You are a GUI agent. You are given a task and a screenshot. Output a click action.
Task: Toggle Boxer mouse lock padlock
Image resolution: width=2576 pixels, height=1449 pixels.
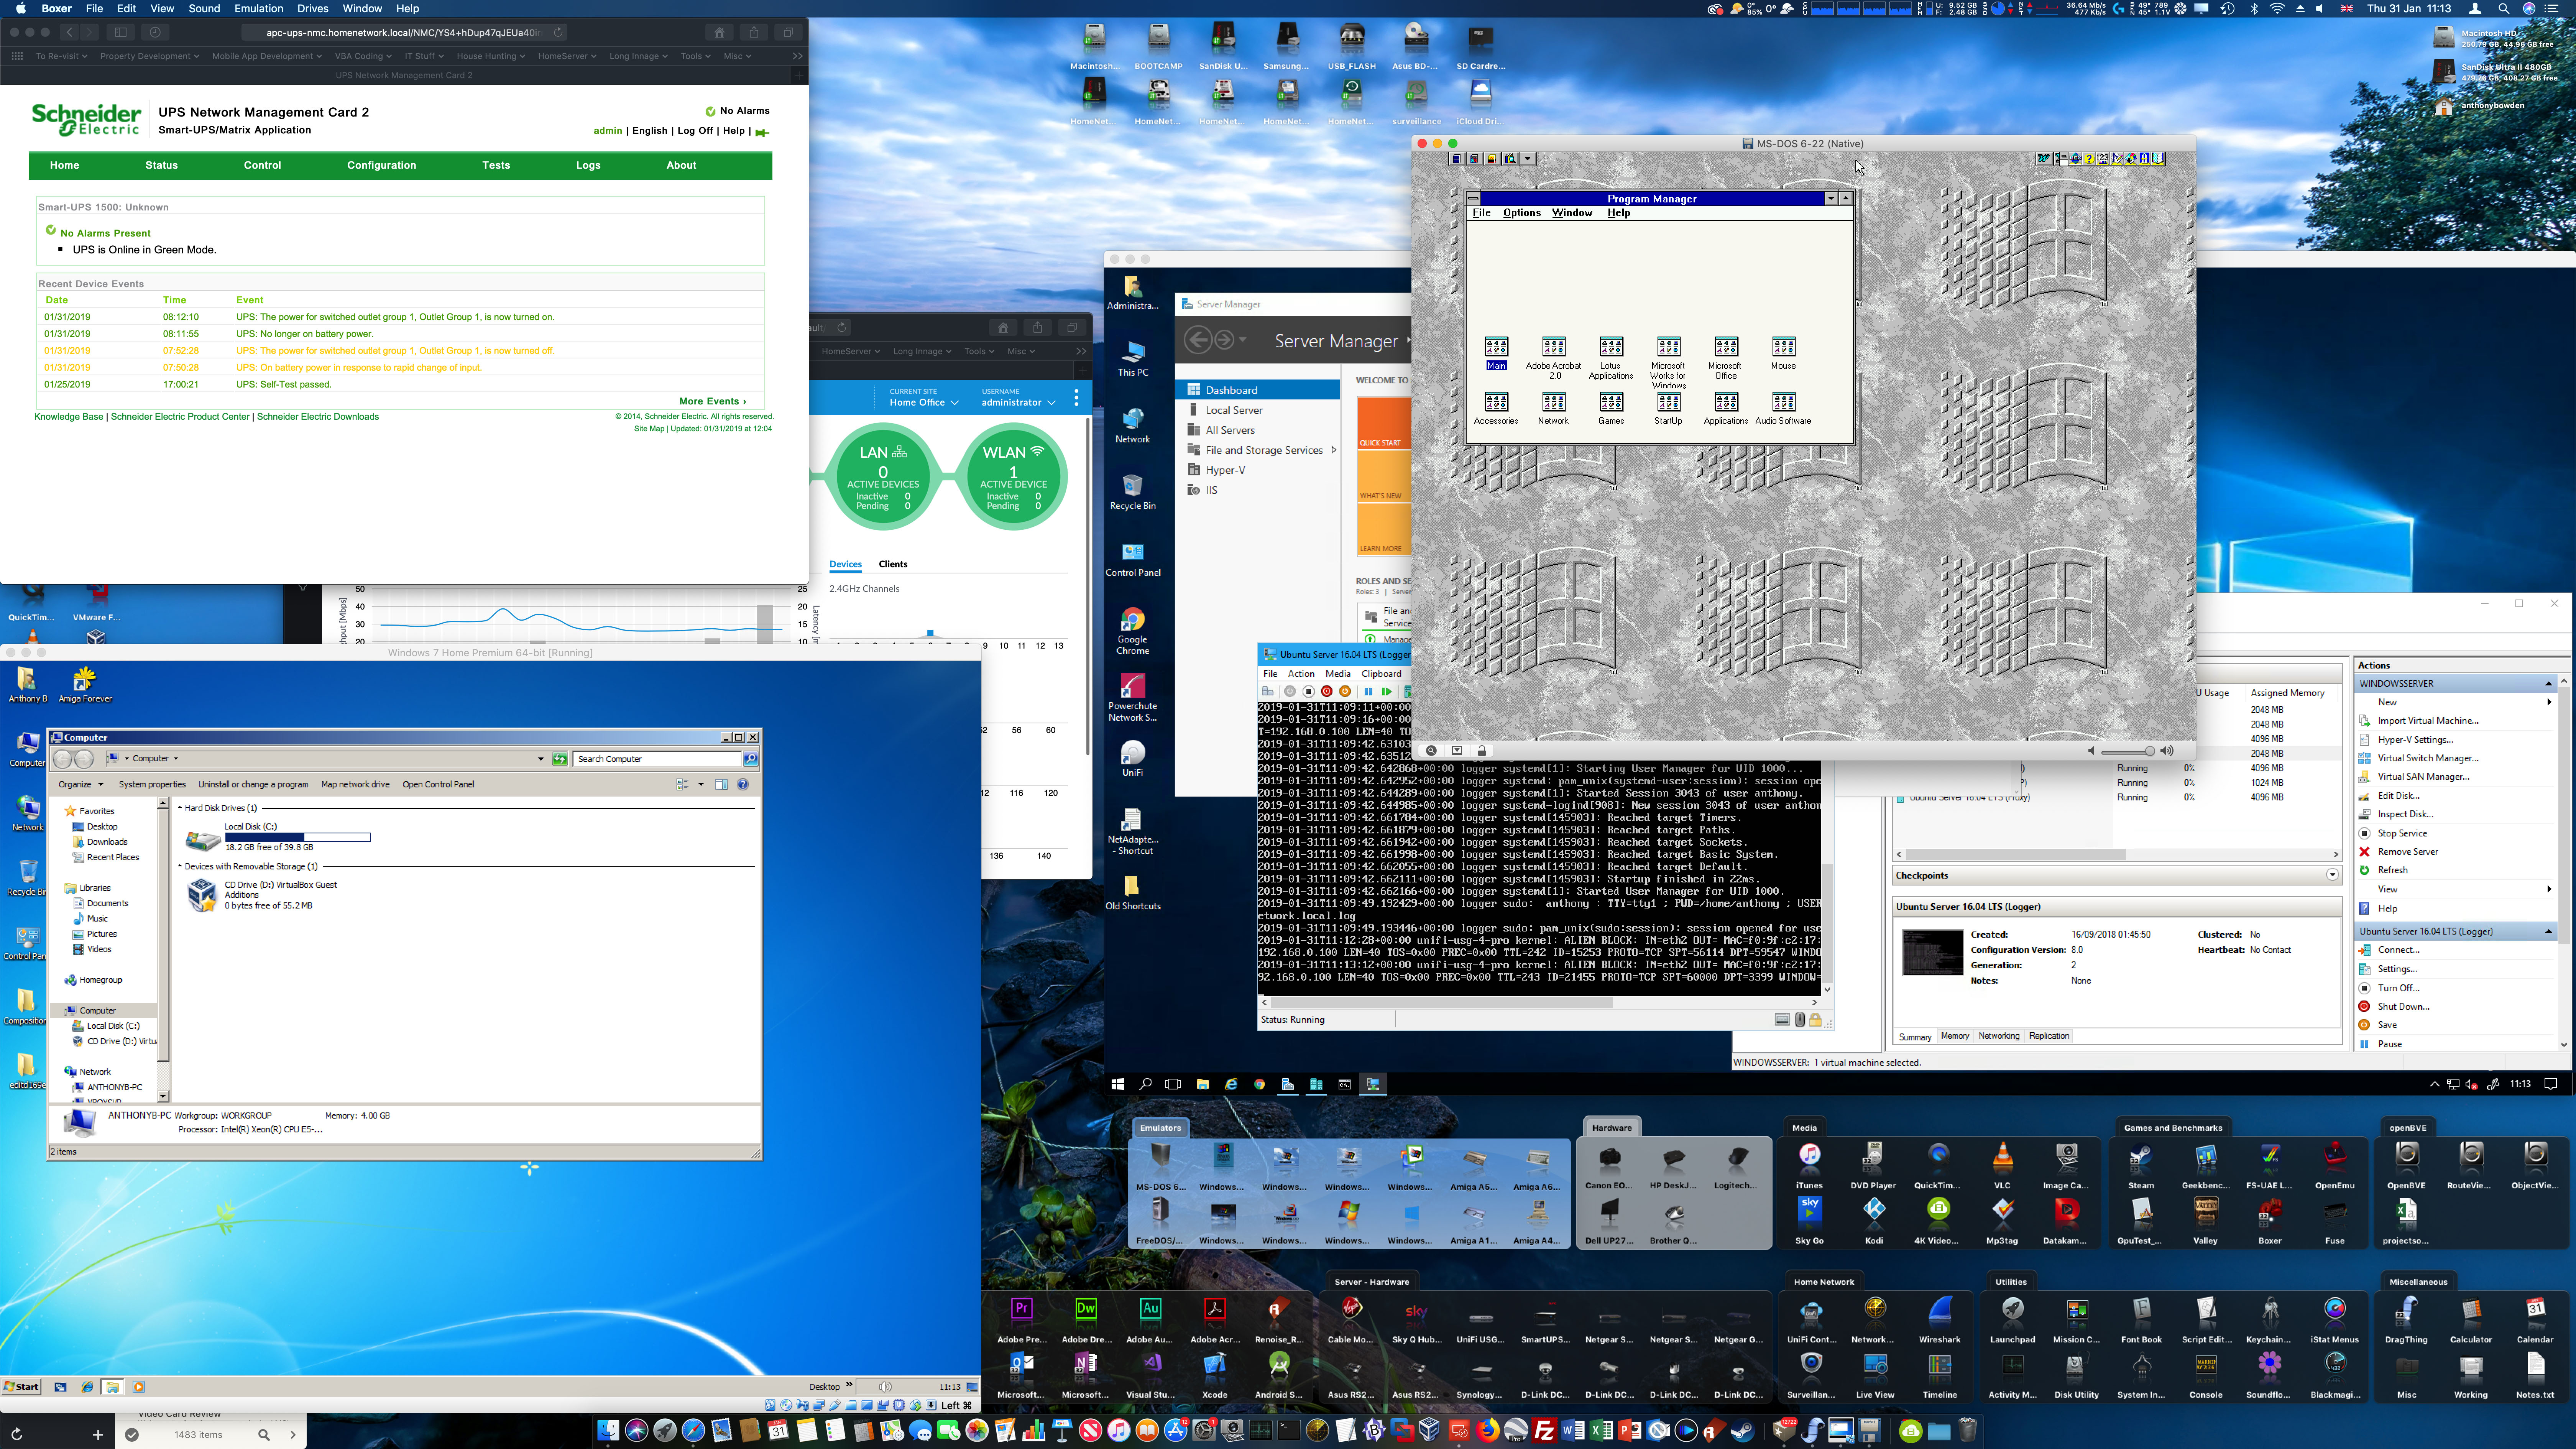coord(1482,750)
